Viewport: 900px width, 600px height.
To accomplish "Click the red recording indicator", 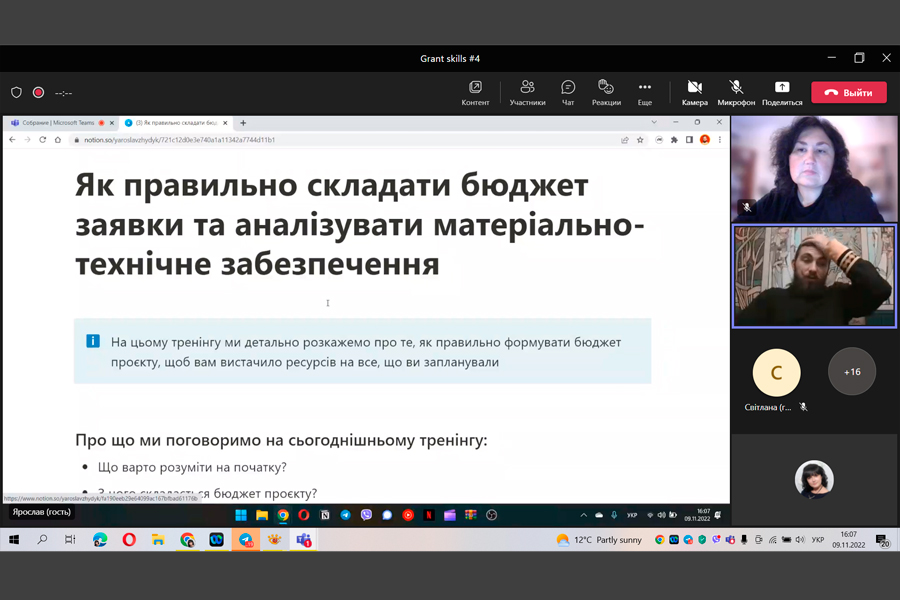I will tap(38, 93).
